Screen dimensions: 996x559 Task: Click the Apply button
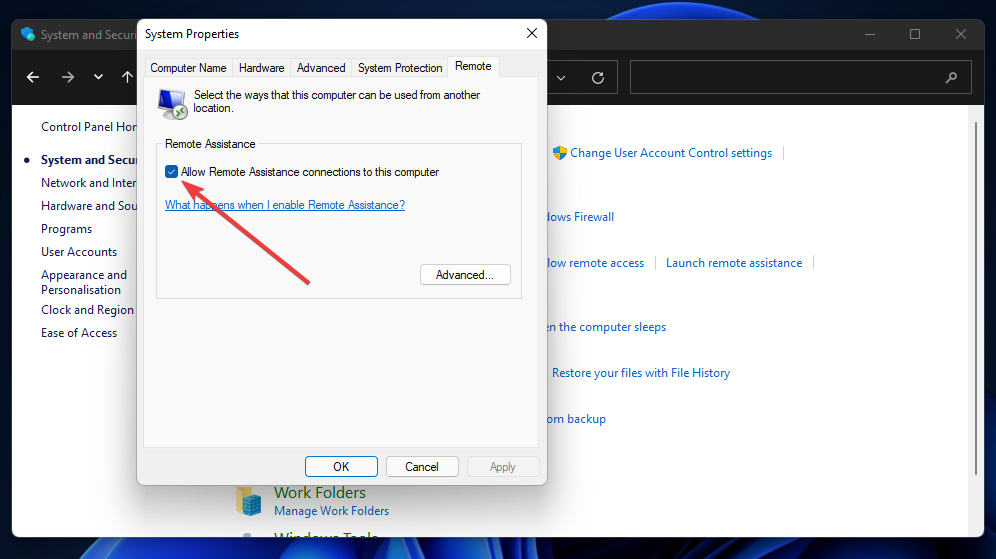[502, 466]
